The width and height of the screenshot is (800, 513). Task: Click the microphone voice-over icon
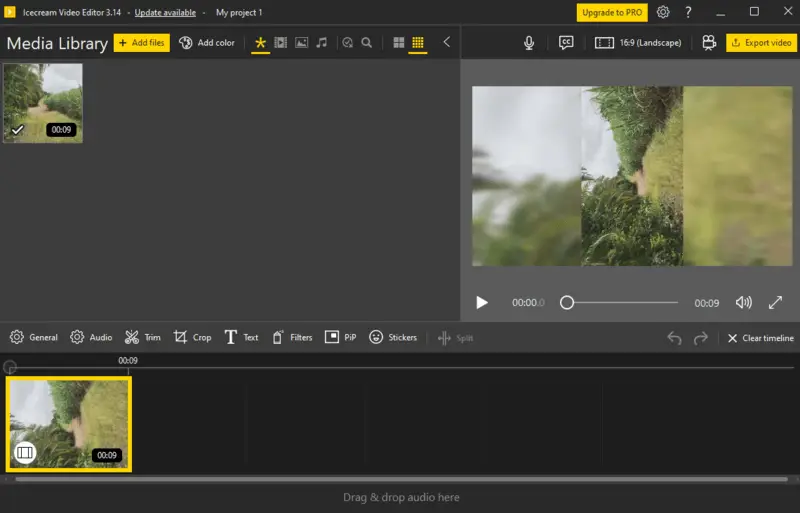click(529, 43)
